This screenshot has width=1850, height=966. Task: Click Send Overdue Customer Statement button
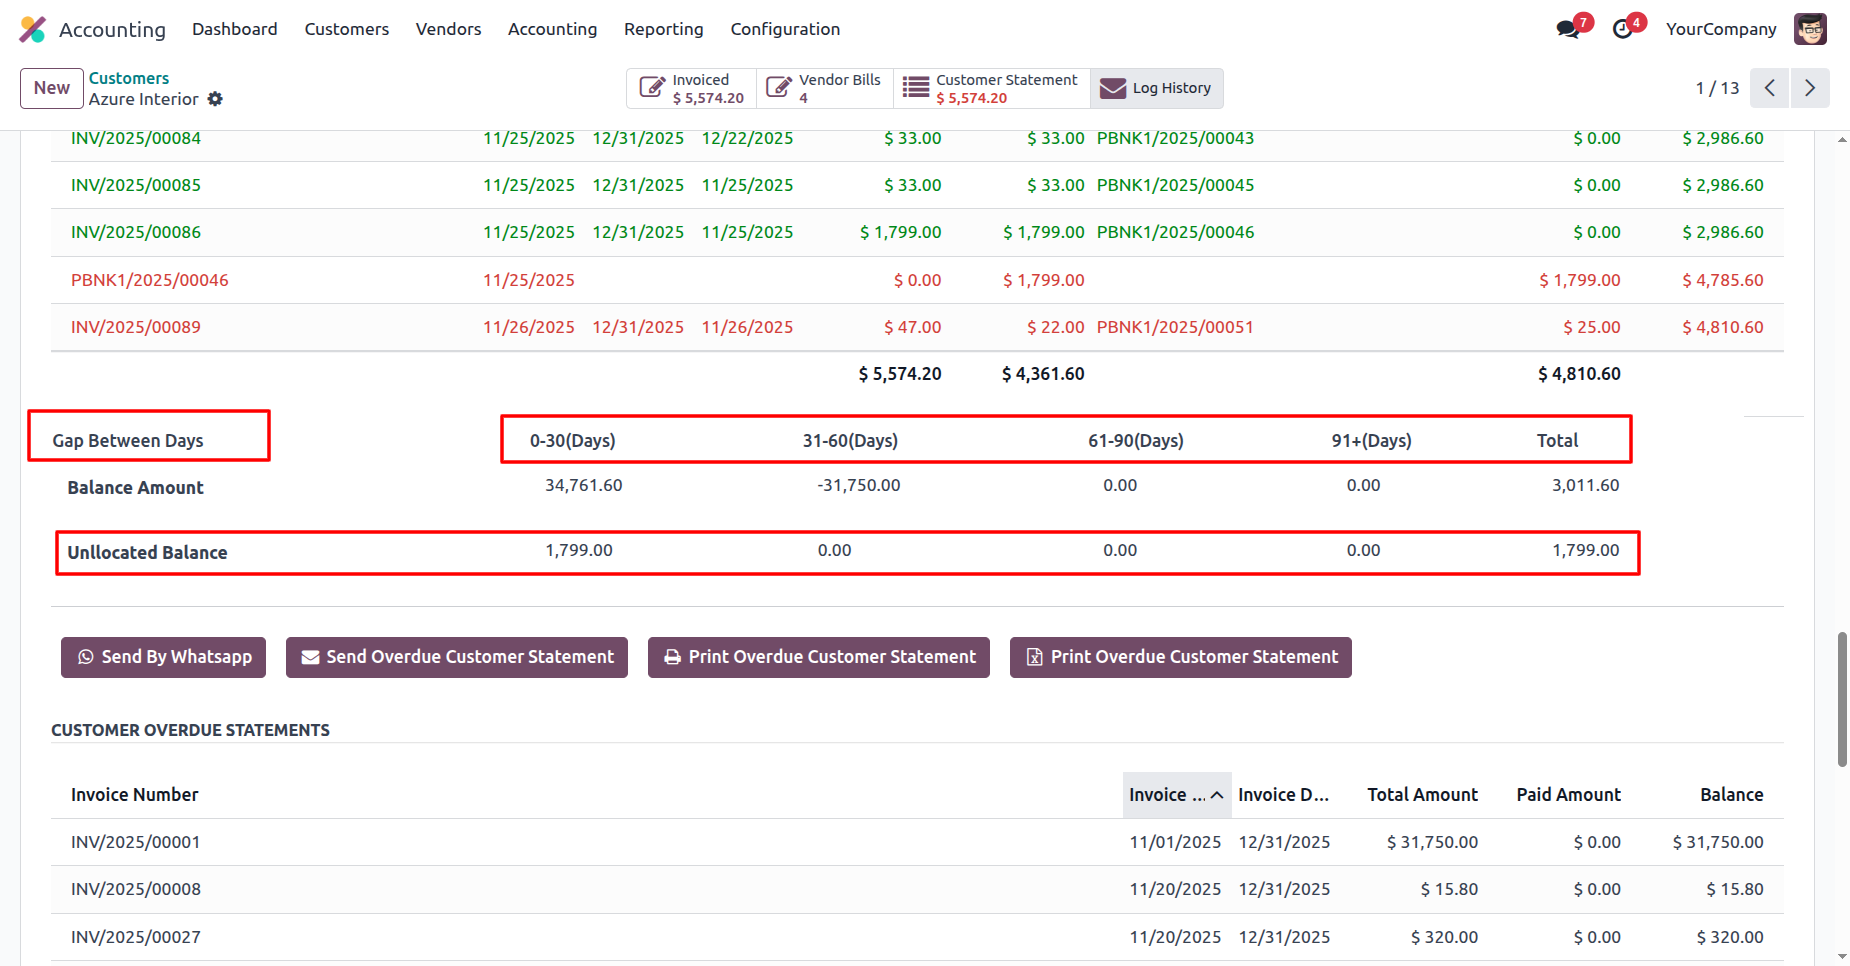(457, 657)
